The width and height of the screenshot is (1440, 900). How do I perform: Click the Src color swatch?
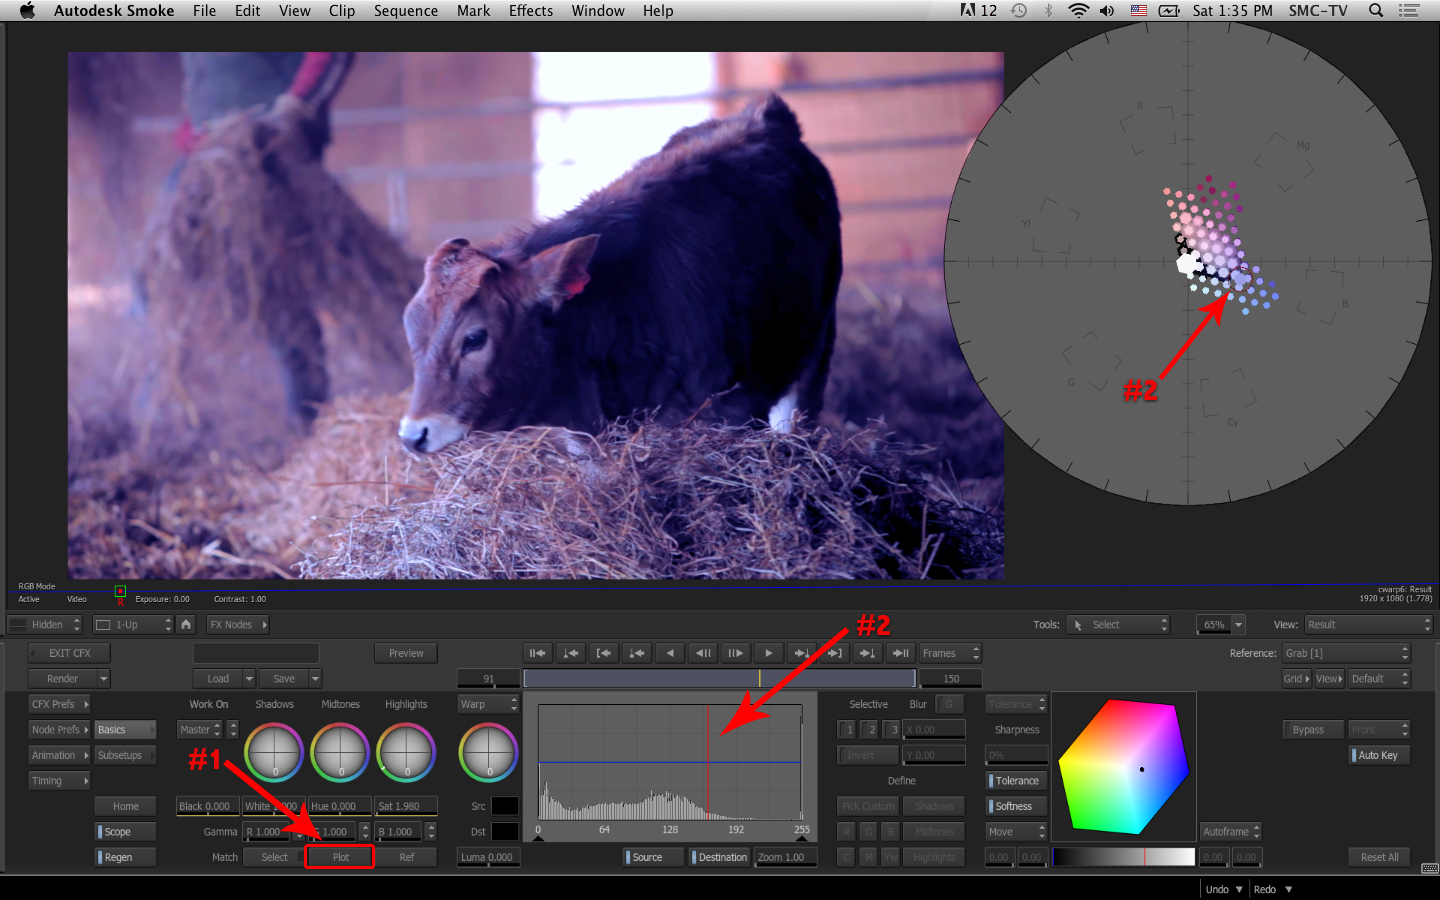coord(505,806)
